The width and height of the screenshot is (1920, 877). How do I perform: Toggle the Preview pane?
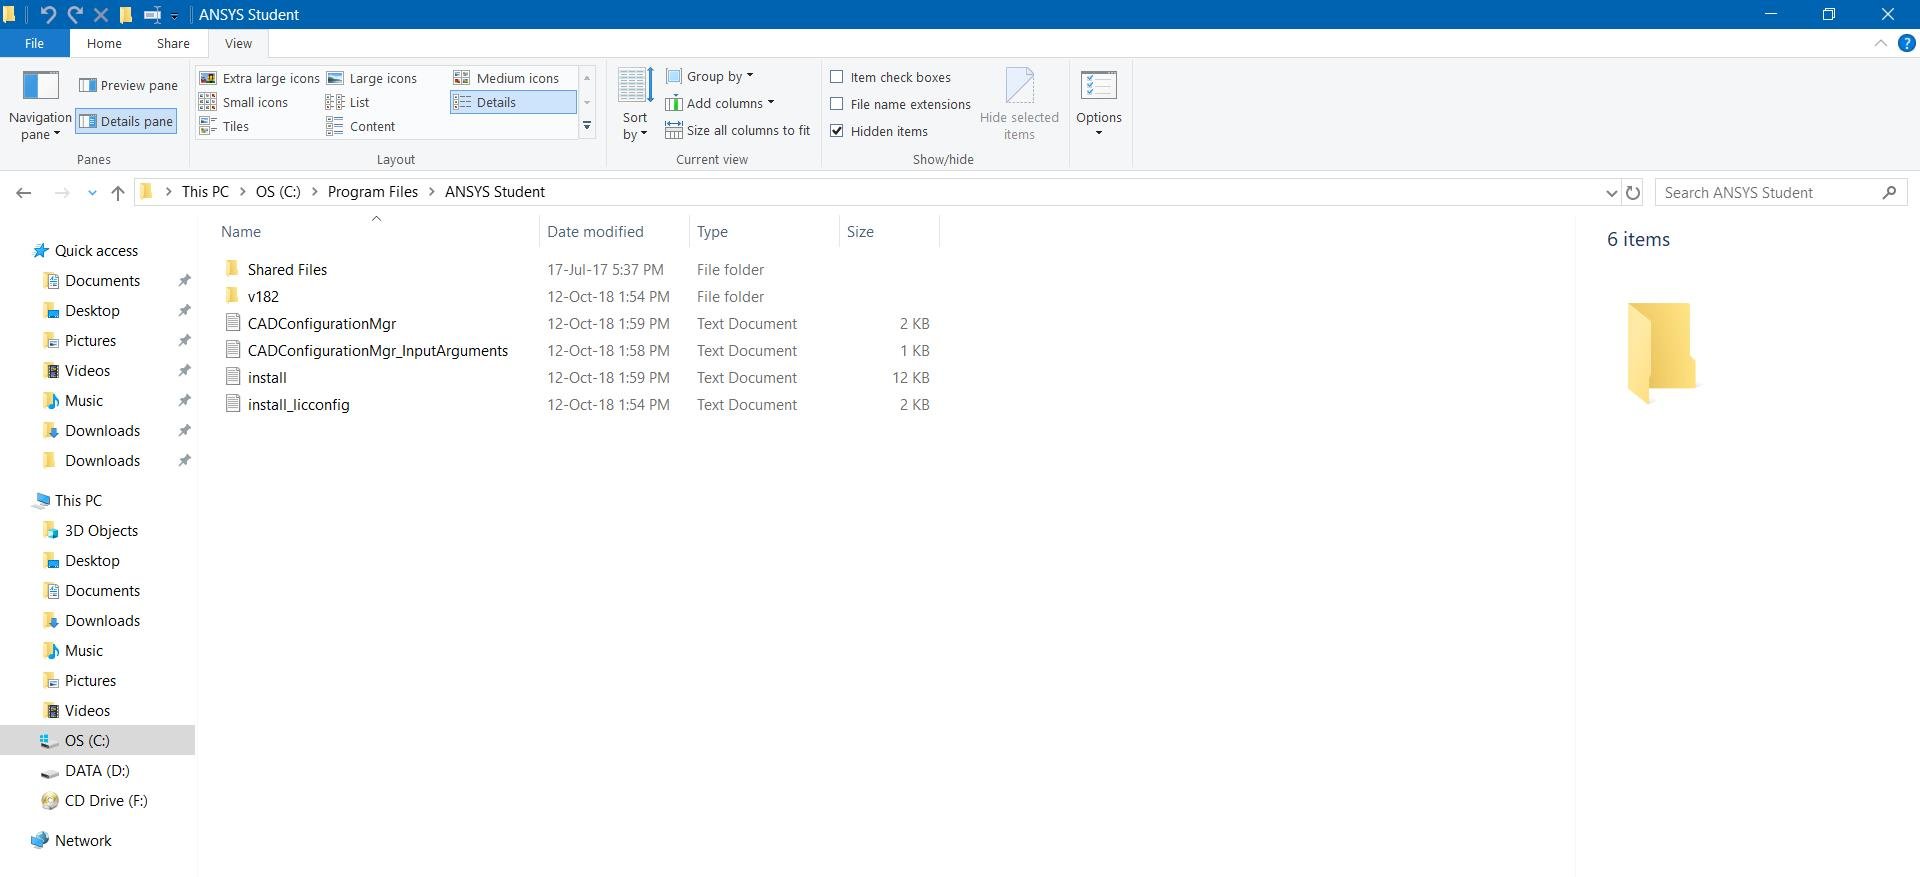click(x=128, y=85)
